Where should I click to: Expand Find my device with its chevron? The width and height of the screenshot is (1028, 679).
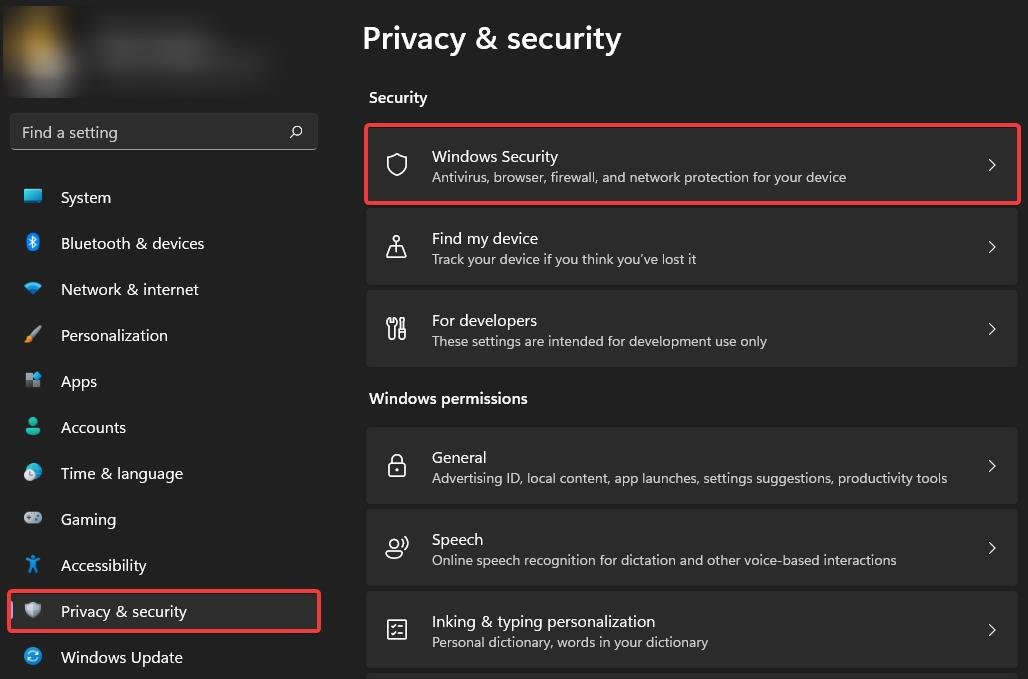[x=992, y=246]
